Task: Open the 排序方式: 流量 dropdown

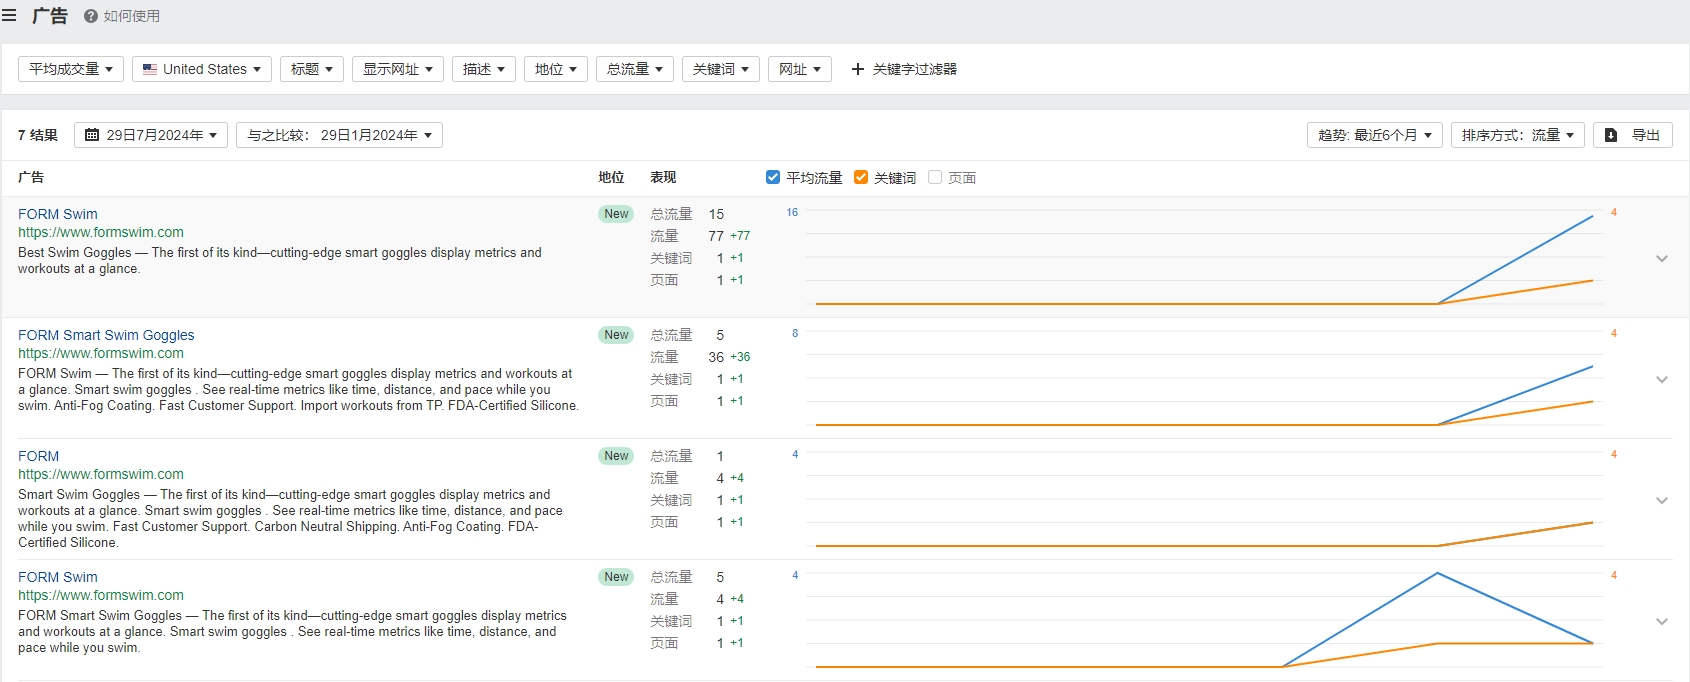Action: (x=1518, y=135)
